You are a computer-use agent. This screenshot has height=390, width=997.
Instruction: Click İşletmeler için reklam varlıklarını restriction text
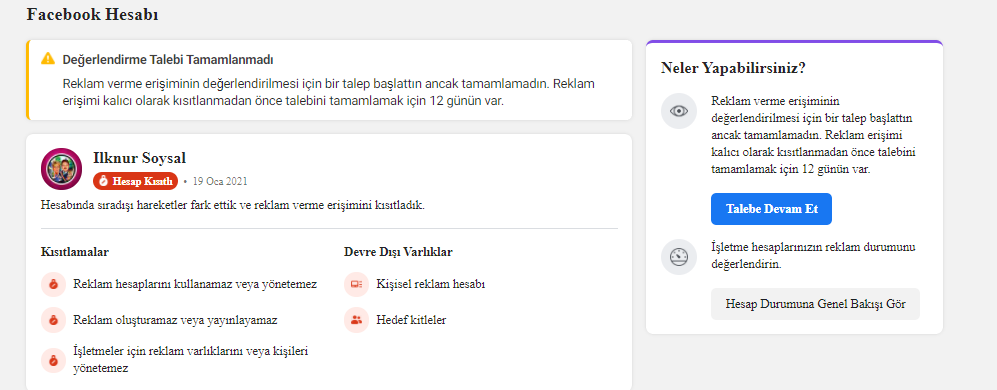click(191, 359)
